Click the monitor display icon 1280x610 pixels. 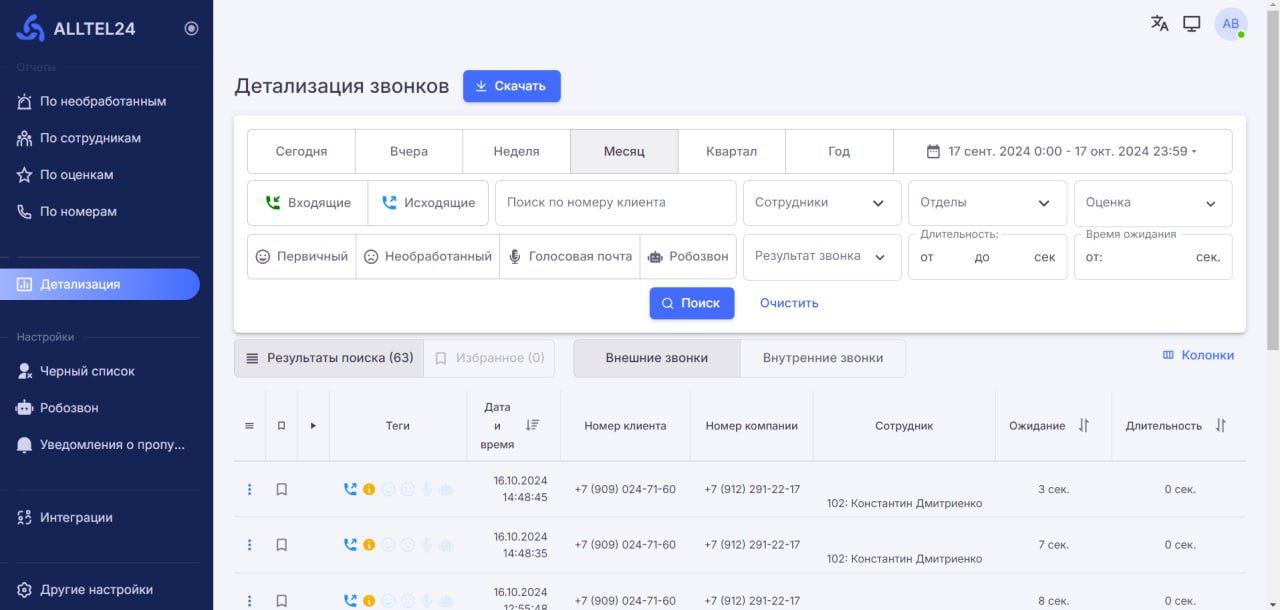pos(1192,23)
